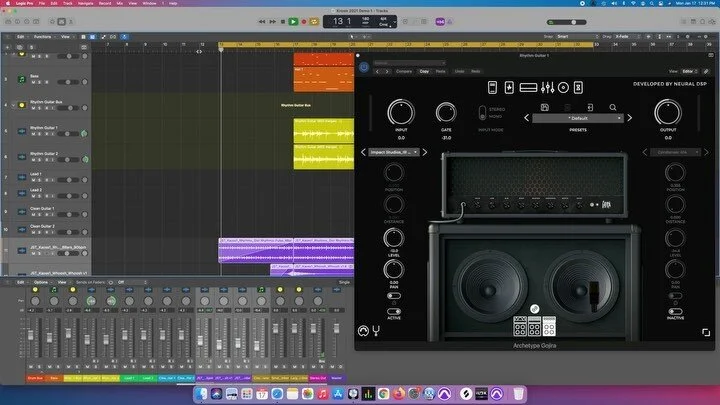Open the File menu in menu bar
Screen dimensions: 720x405
[x=42, y=3]
